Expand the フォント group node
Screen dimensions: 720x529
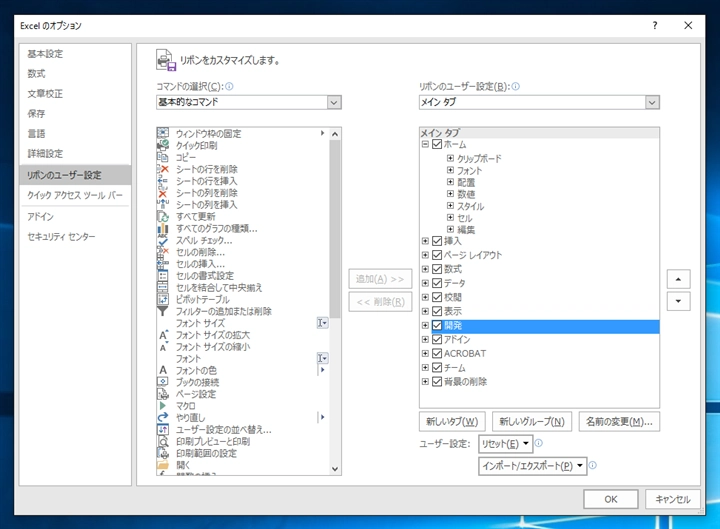(450, 170)
